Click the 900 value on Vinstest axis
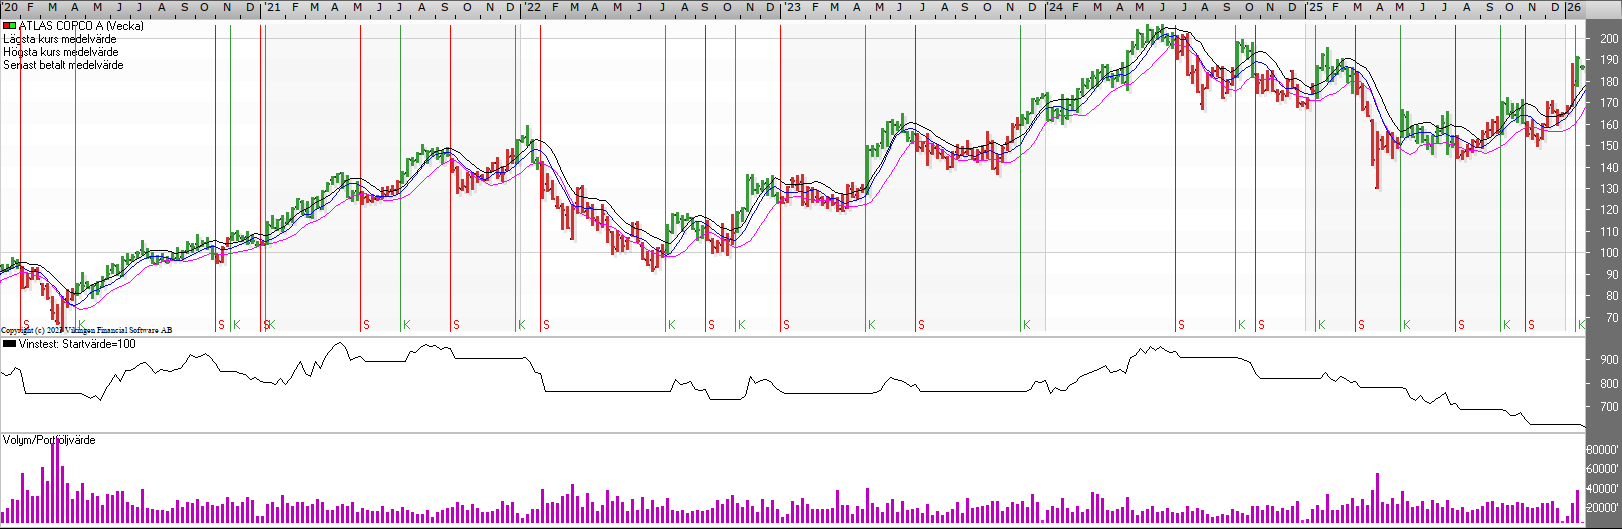Screen dimensions: 1622x529 tap(1609, 360)
